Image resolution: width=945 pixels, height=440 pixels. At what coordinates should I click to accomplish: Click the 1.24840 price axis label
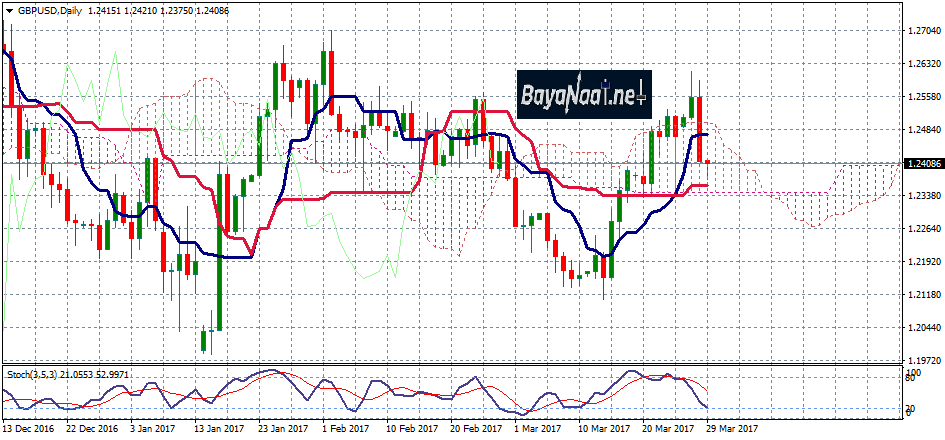[923, 130]
